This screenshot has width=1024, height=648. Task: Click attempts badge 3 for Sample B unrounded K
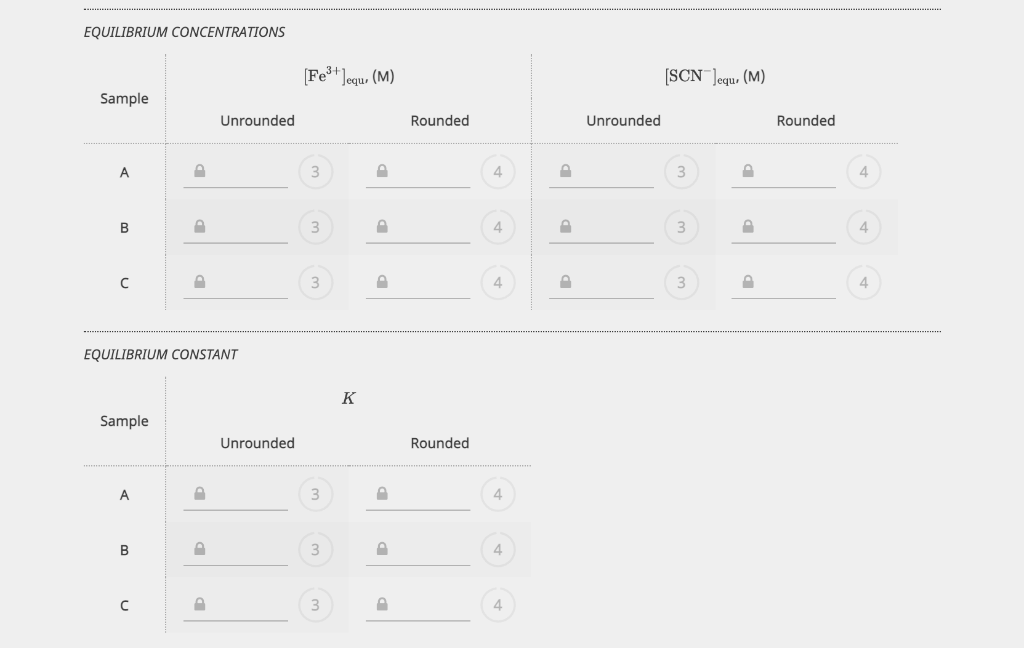315,550
